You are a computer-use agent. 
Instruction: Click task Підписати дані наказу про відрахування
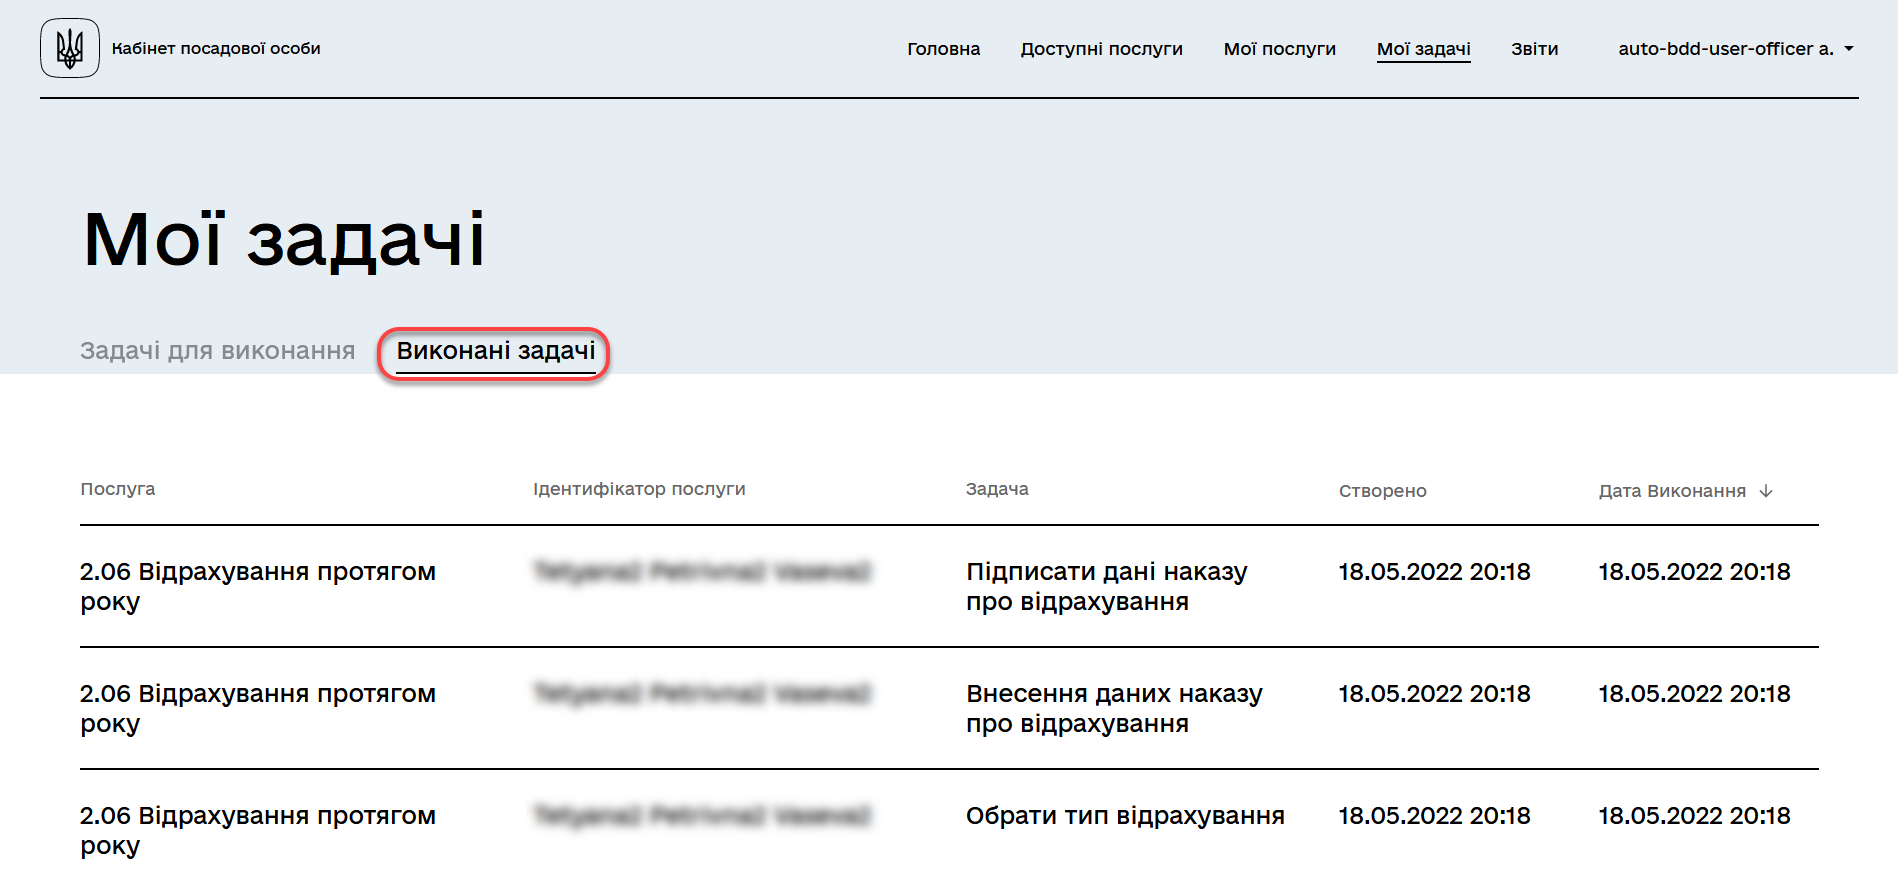[x=1106, y=587]
